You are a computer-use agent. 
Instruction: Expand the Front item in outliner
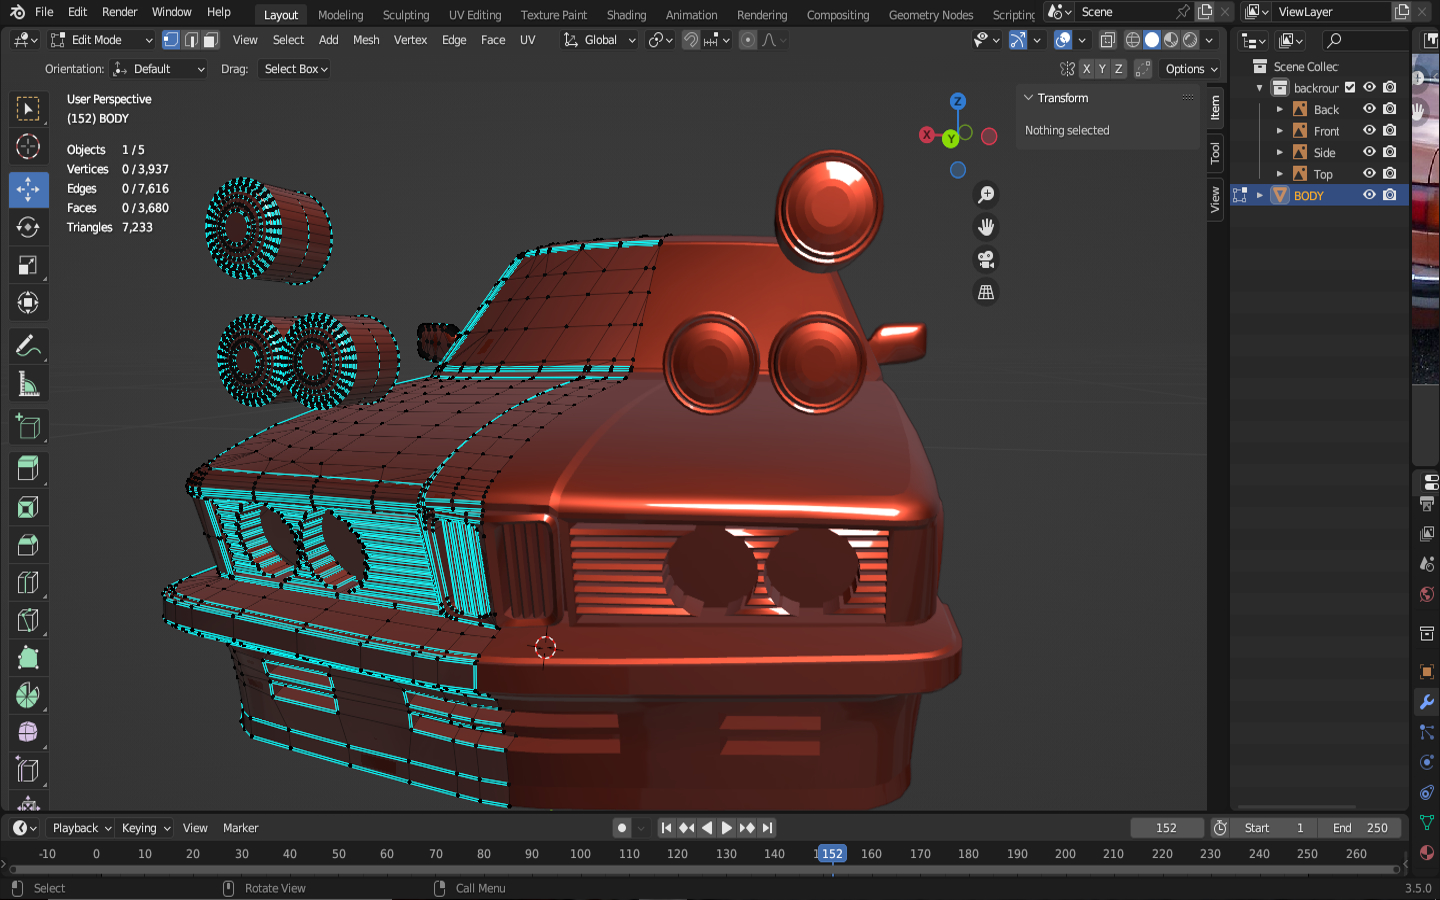coord(1280,131)
